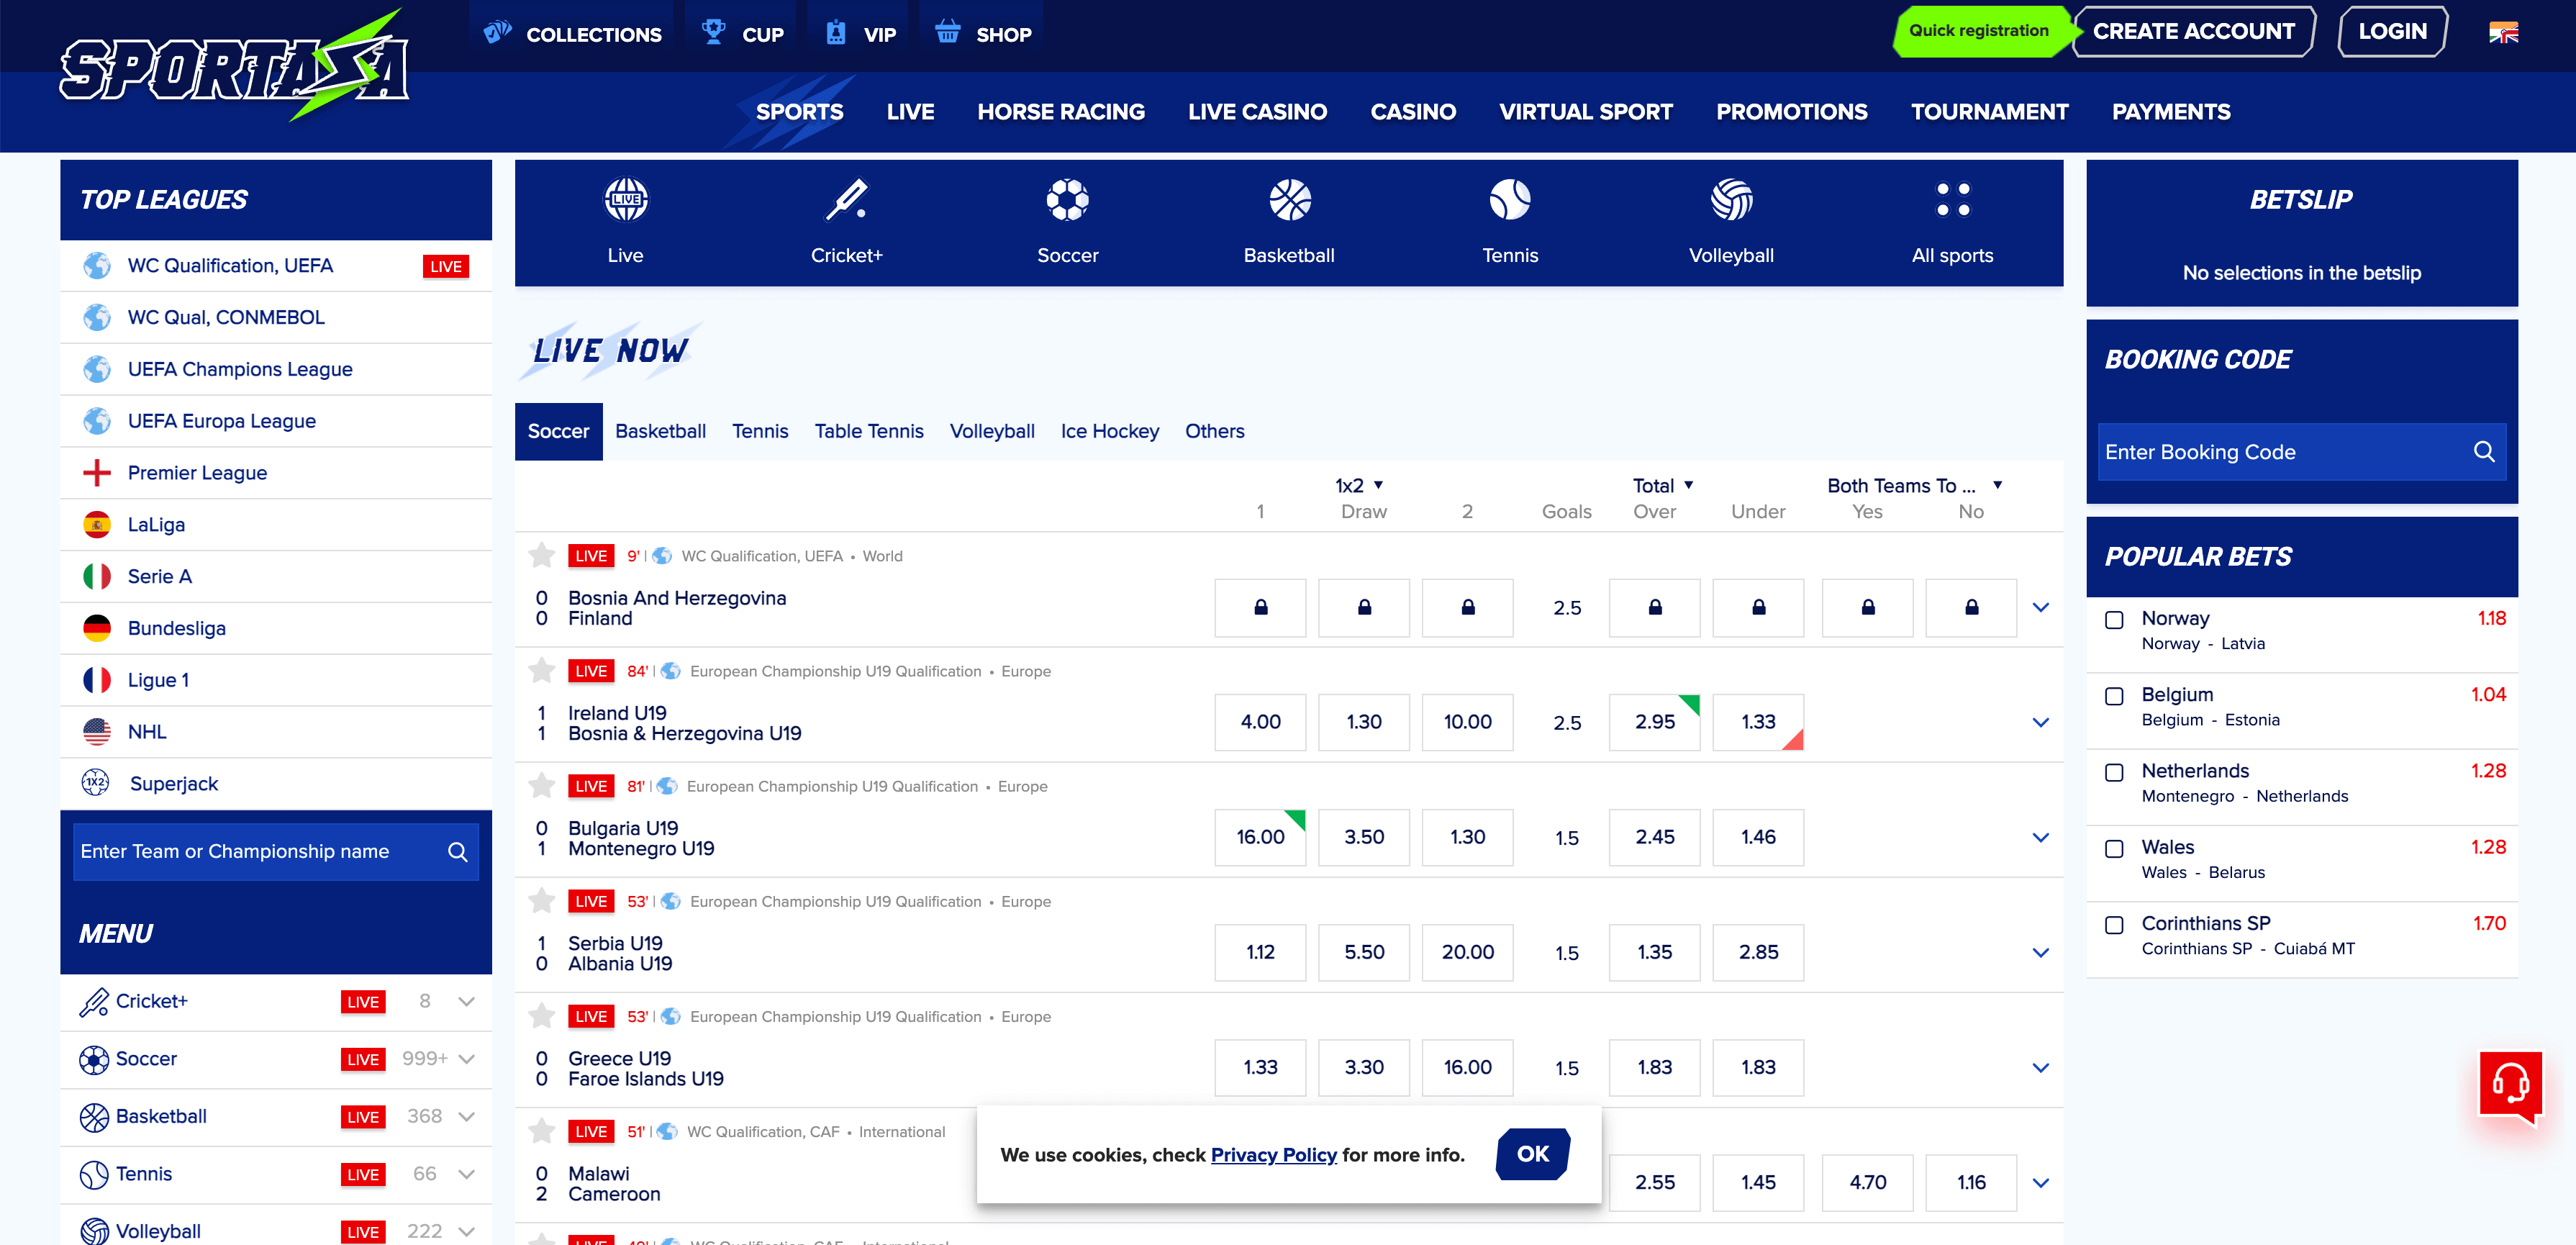
Task: Favorite the Ireland U19 match star
Action: [x=541, y=669]
